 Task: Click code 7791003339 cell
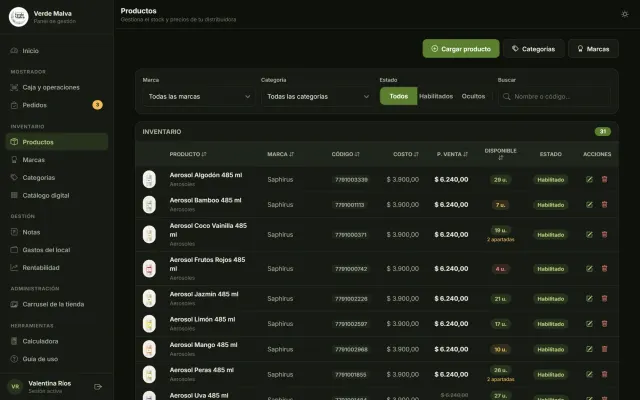point(351,180)
